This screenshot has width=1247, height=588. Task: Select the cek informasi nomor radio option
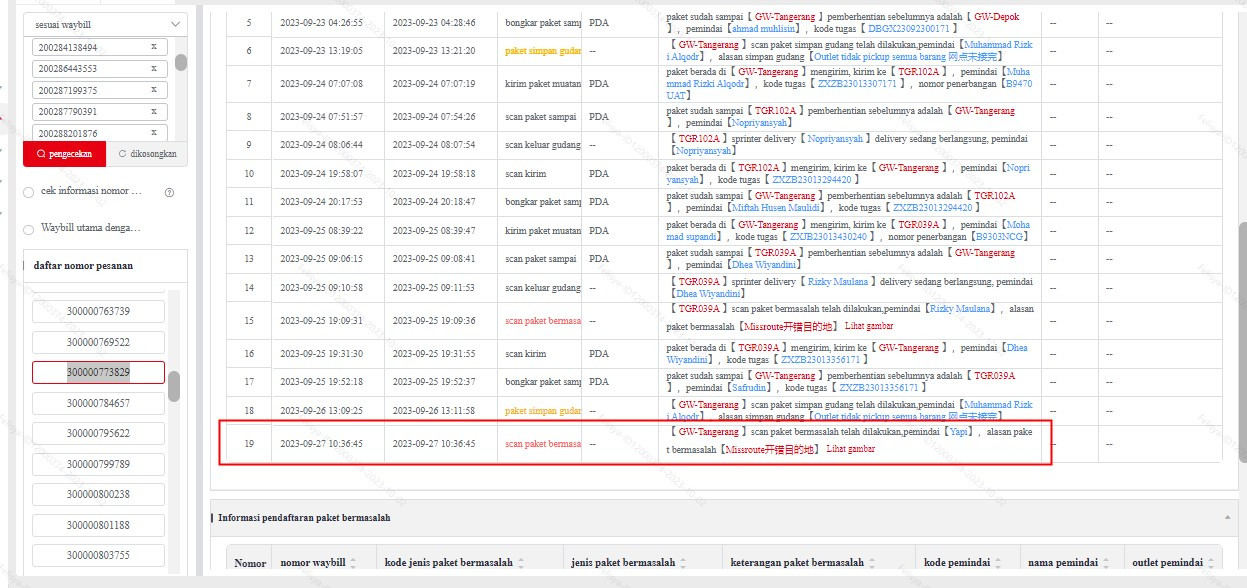[28, 191]
